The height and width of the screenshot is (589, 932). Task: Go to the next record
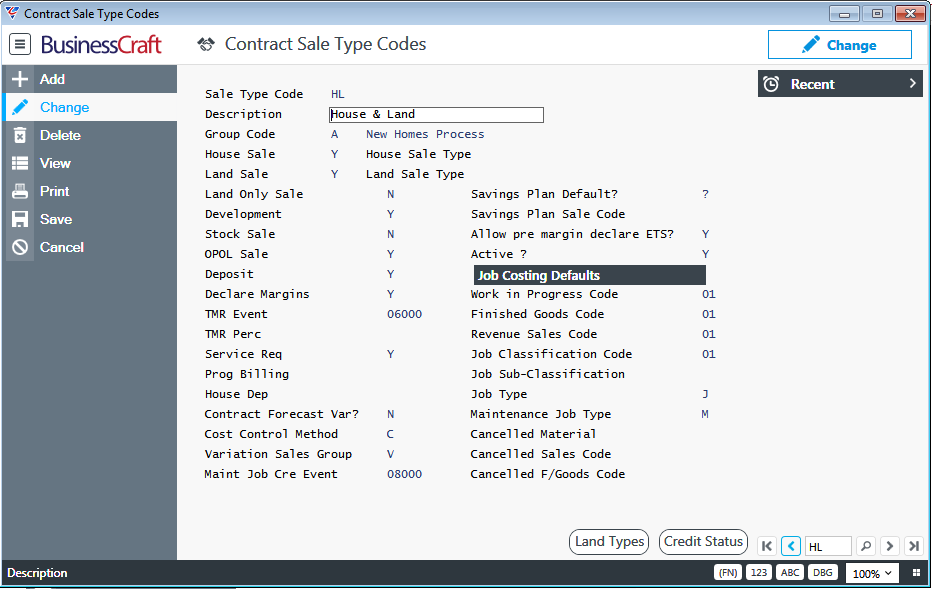[890, 546]
